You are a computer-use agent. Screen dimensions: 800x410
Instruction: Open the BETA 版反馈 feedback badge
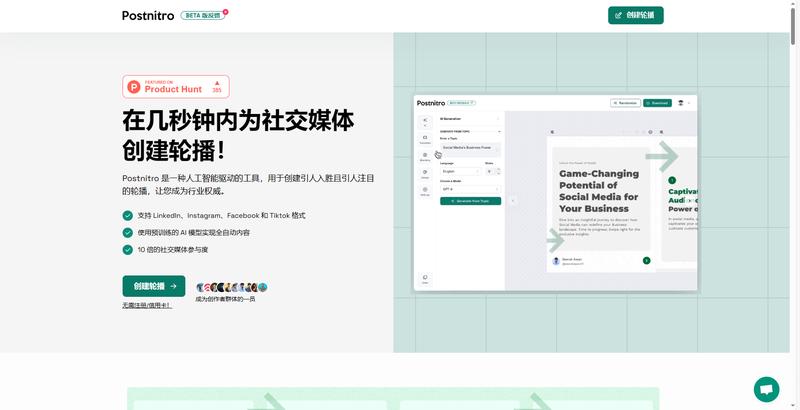click(203, 15)
